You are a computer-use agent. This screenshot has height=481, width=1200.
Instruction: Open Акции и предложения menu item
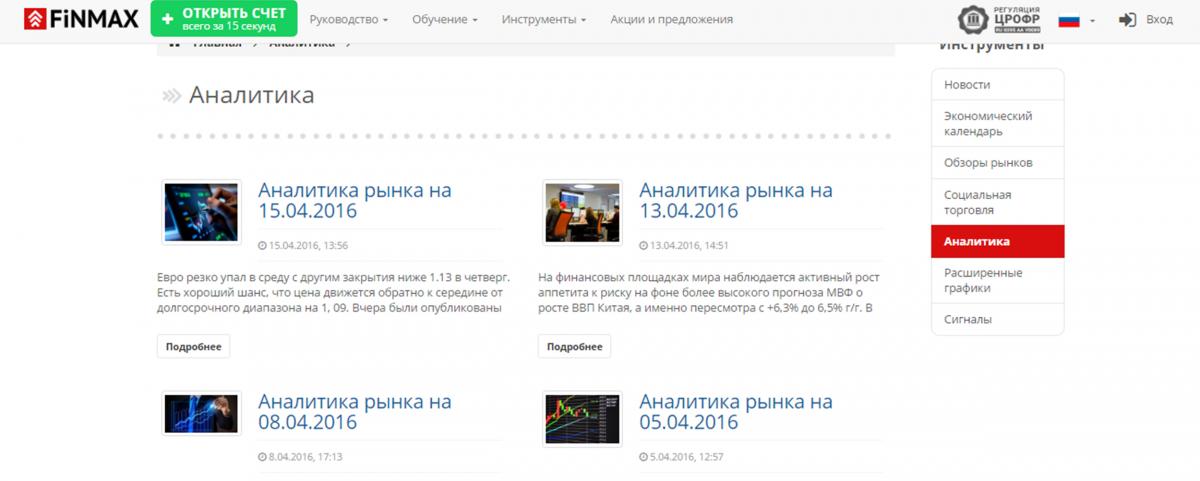pyautogui.click(x=671, y=20)
